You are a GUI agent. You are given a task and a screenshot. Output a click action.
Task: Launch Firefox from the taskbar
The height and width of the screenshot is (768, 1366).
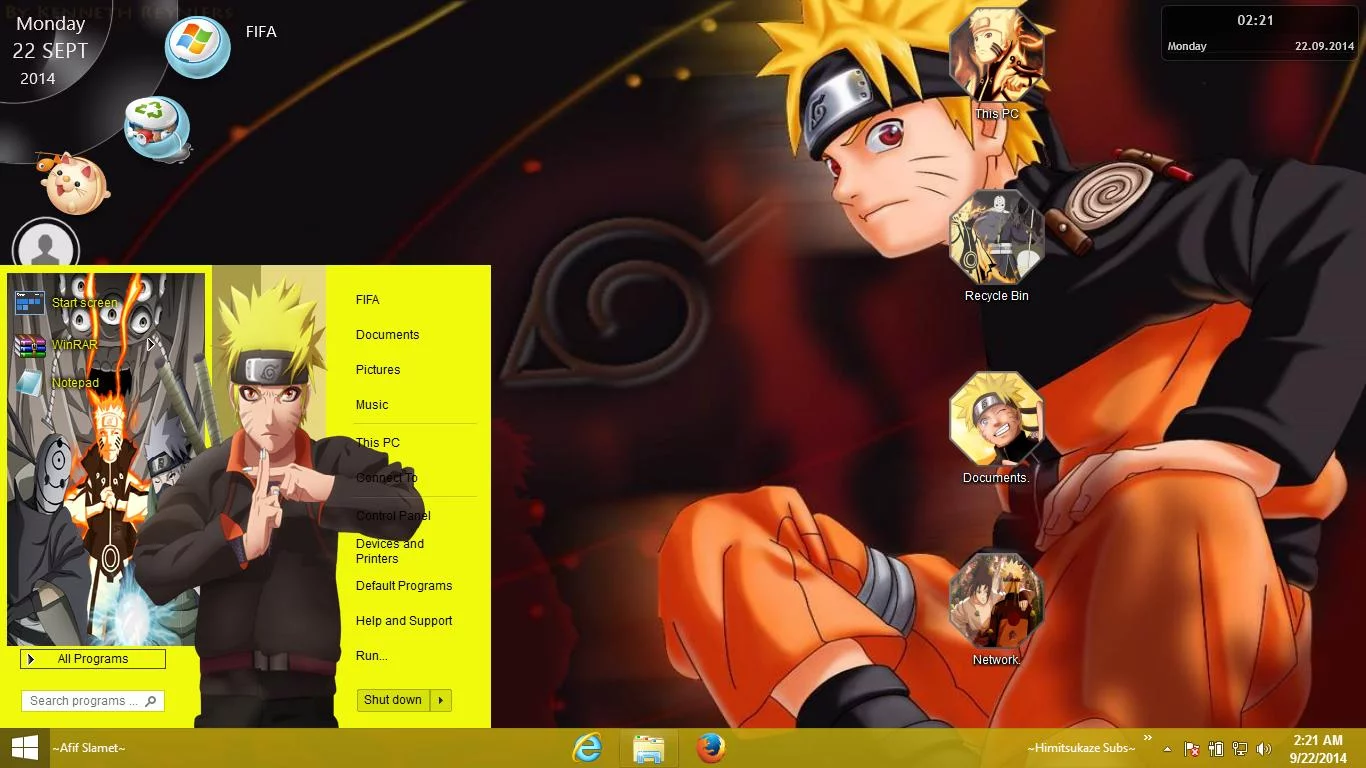point(710,748)
